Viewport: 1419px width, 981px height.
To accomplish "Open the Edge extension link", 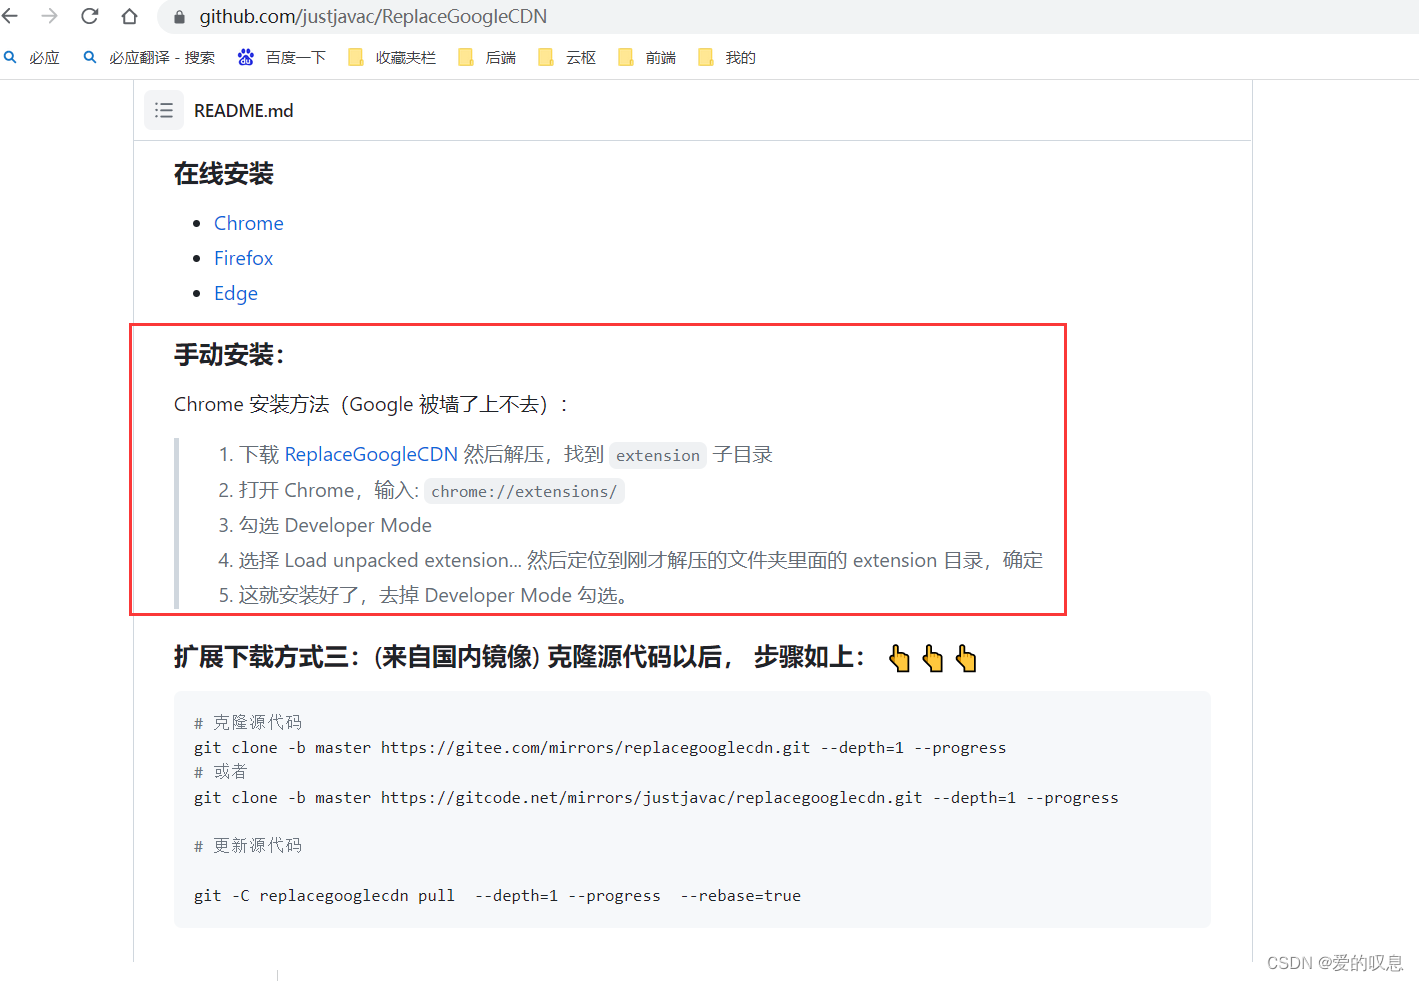I will [x=235, y=293].
